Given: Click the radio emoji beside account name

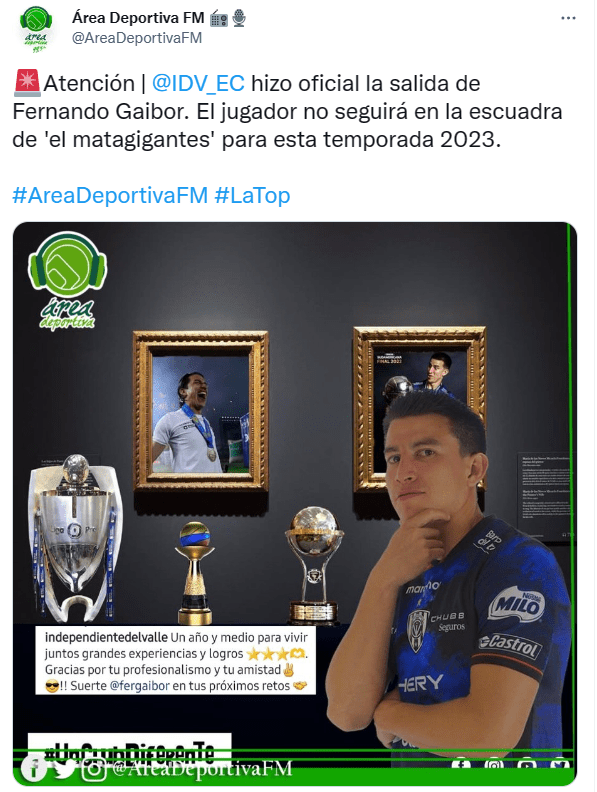Looking at the screenshot, I should click(x=219, y=19).
